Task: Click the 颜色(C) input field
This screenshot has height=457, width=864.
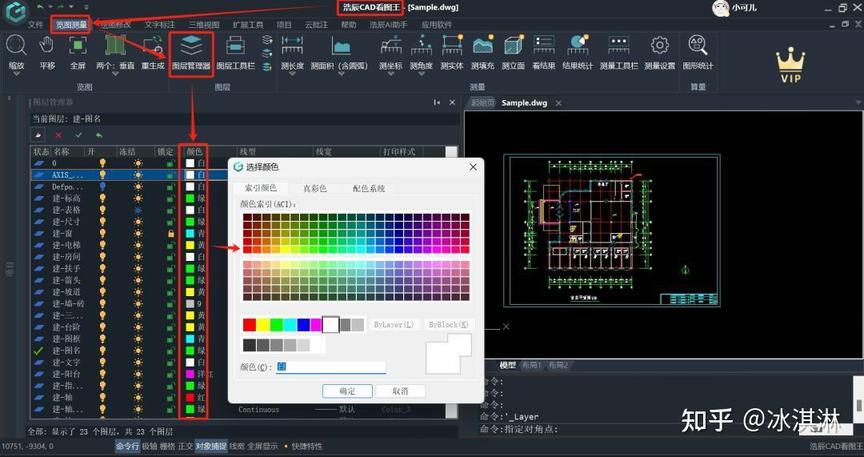Action: [x=331, y=367]
